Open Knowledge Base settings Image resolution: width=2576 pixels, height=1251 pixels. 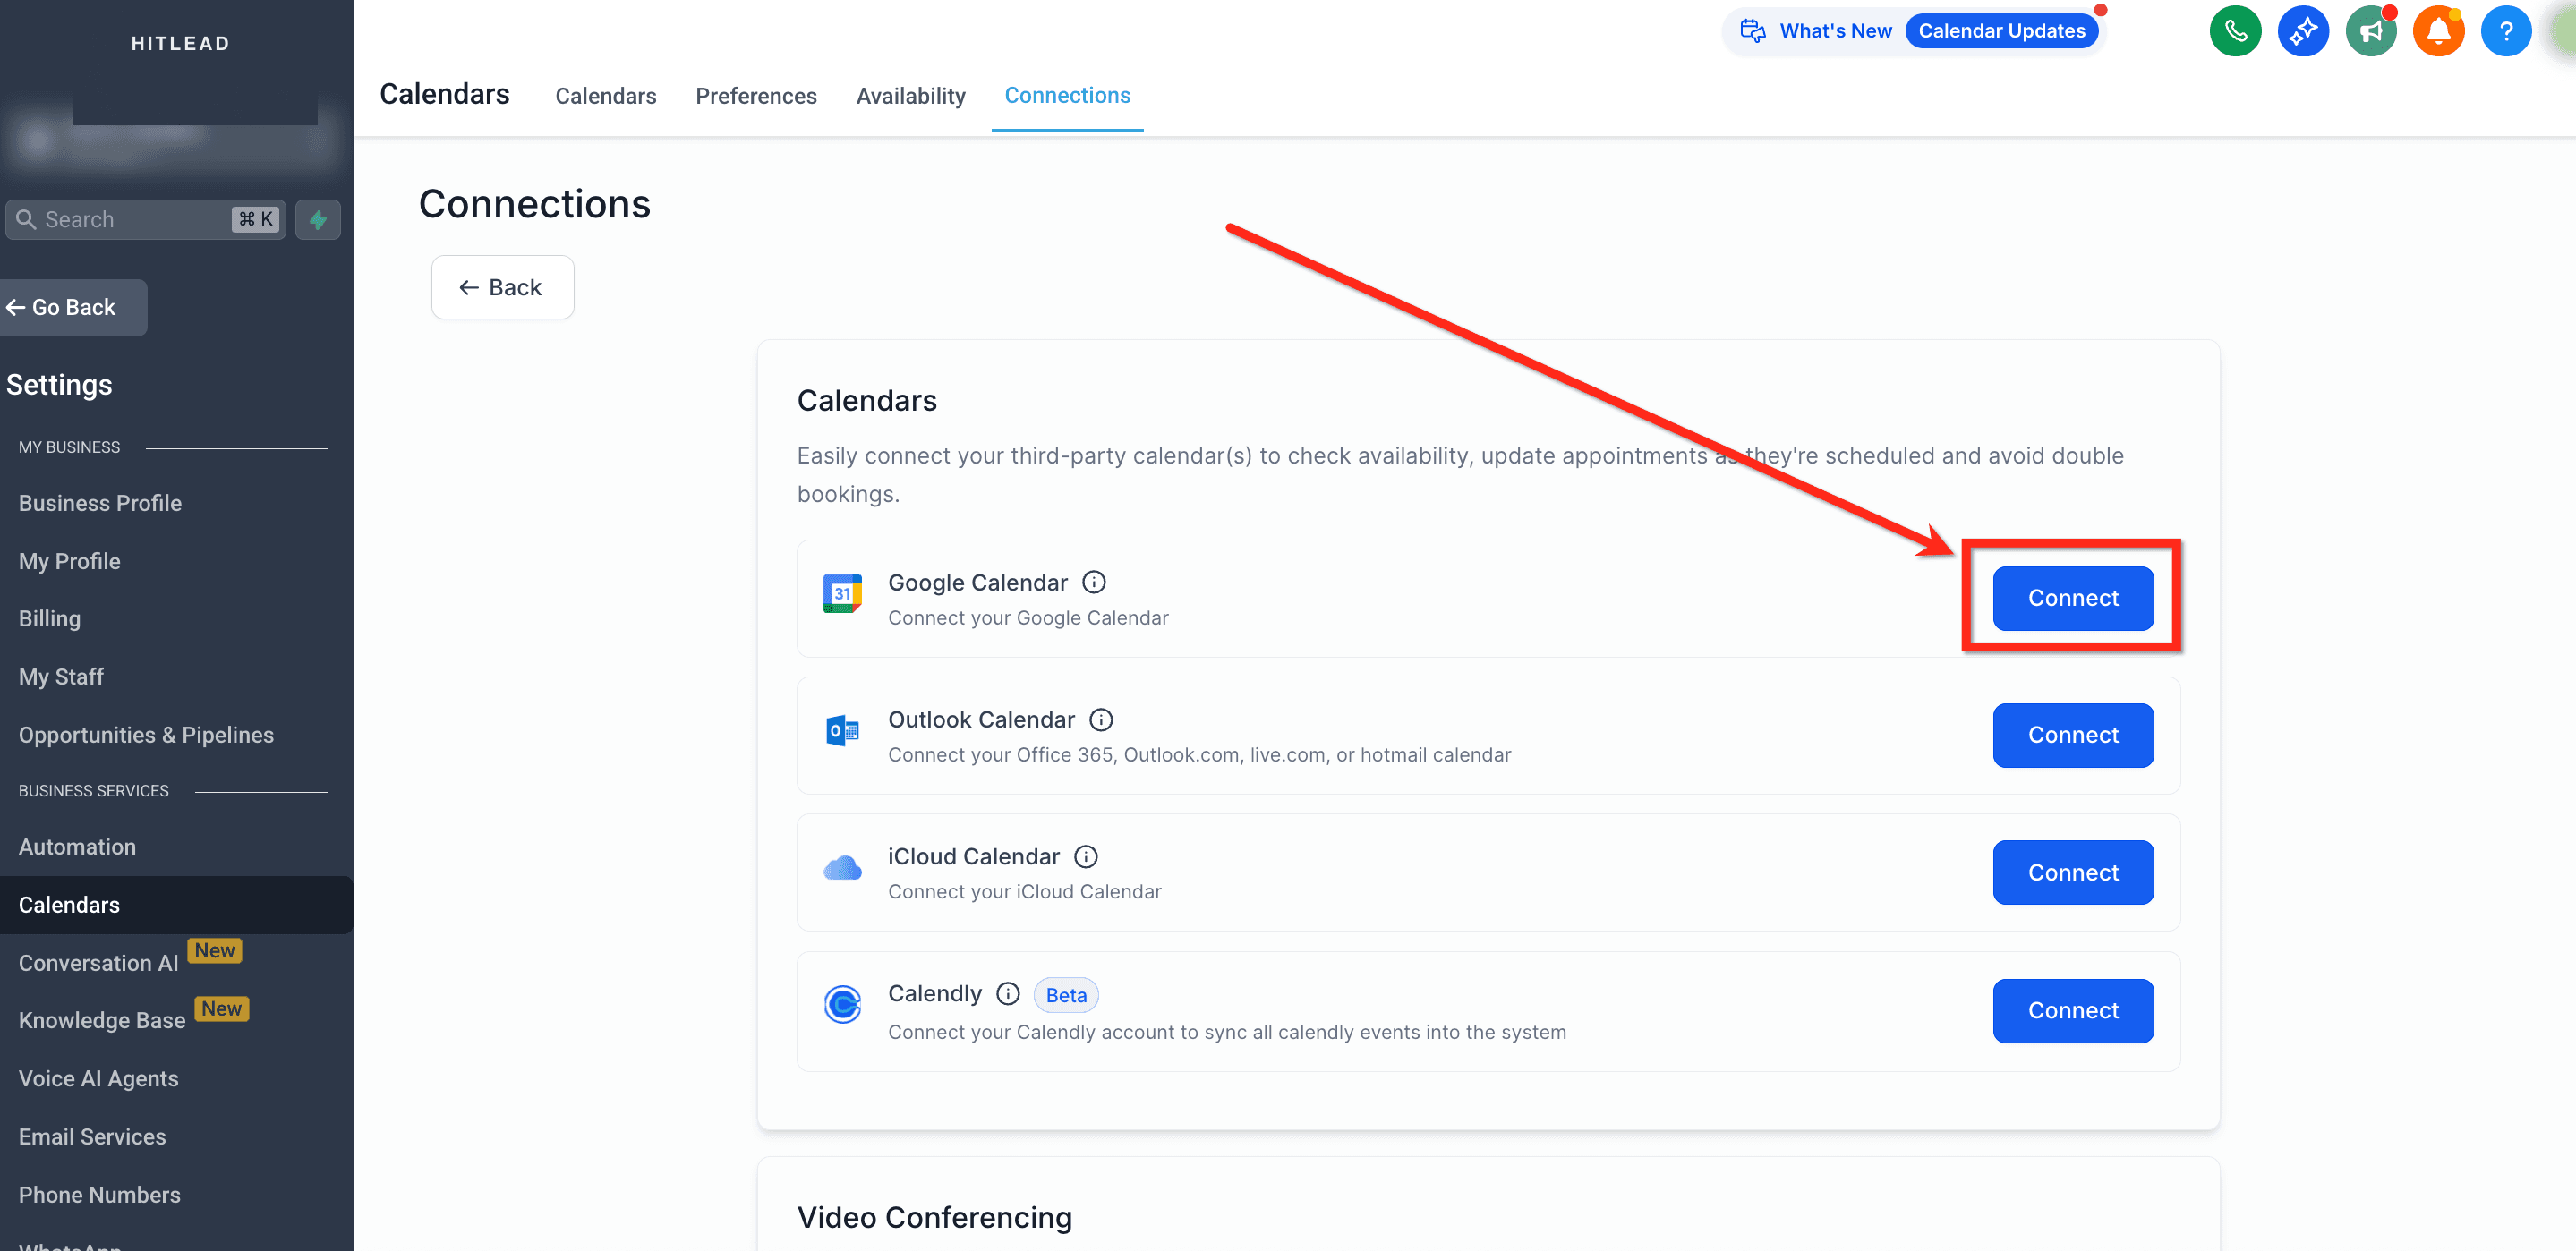(x=102, y=1020)
